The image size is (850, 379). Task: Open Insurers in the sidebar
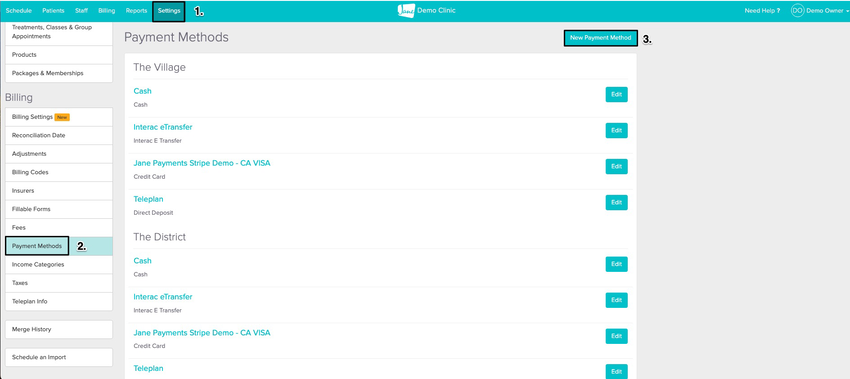pos(59,190)
